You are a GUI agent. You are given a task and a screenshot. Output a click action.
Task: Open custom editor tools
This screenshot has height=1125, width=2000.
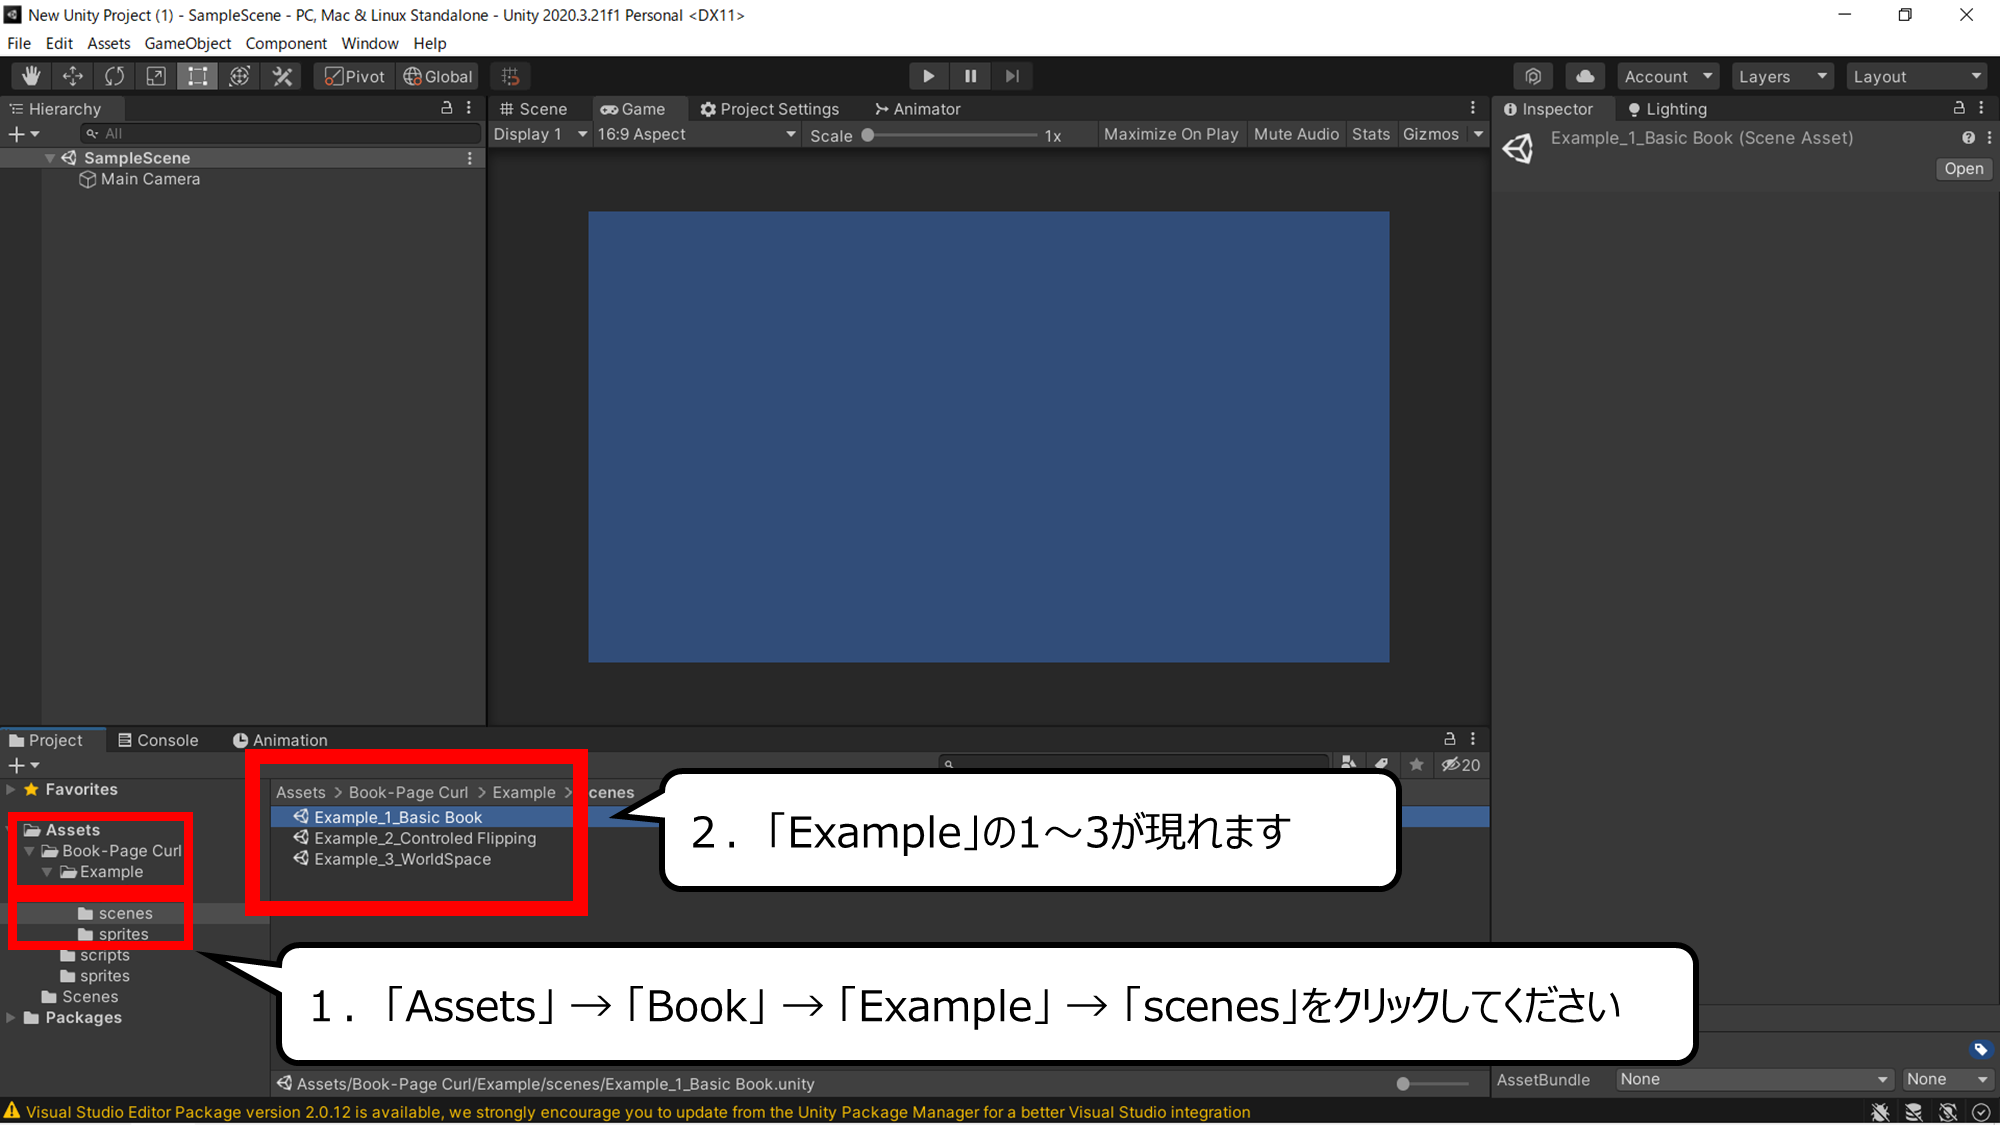282,76
